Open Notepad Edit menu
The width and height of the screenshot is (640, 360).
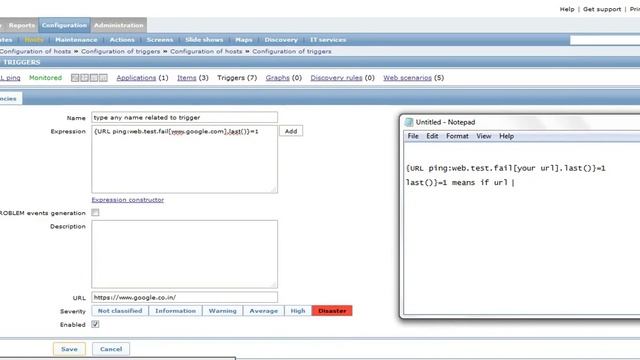[x=432, y=136]
